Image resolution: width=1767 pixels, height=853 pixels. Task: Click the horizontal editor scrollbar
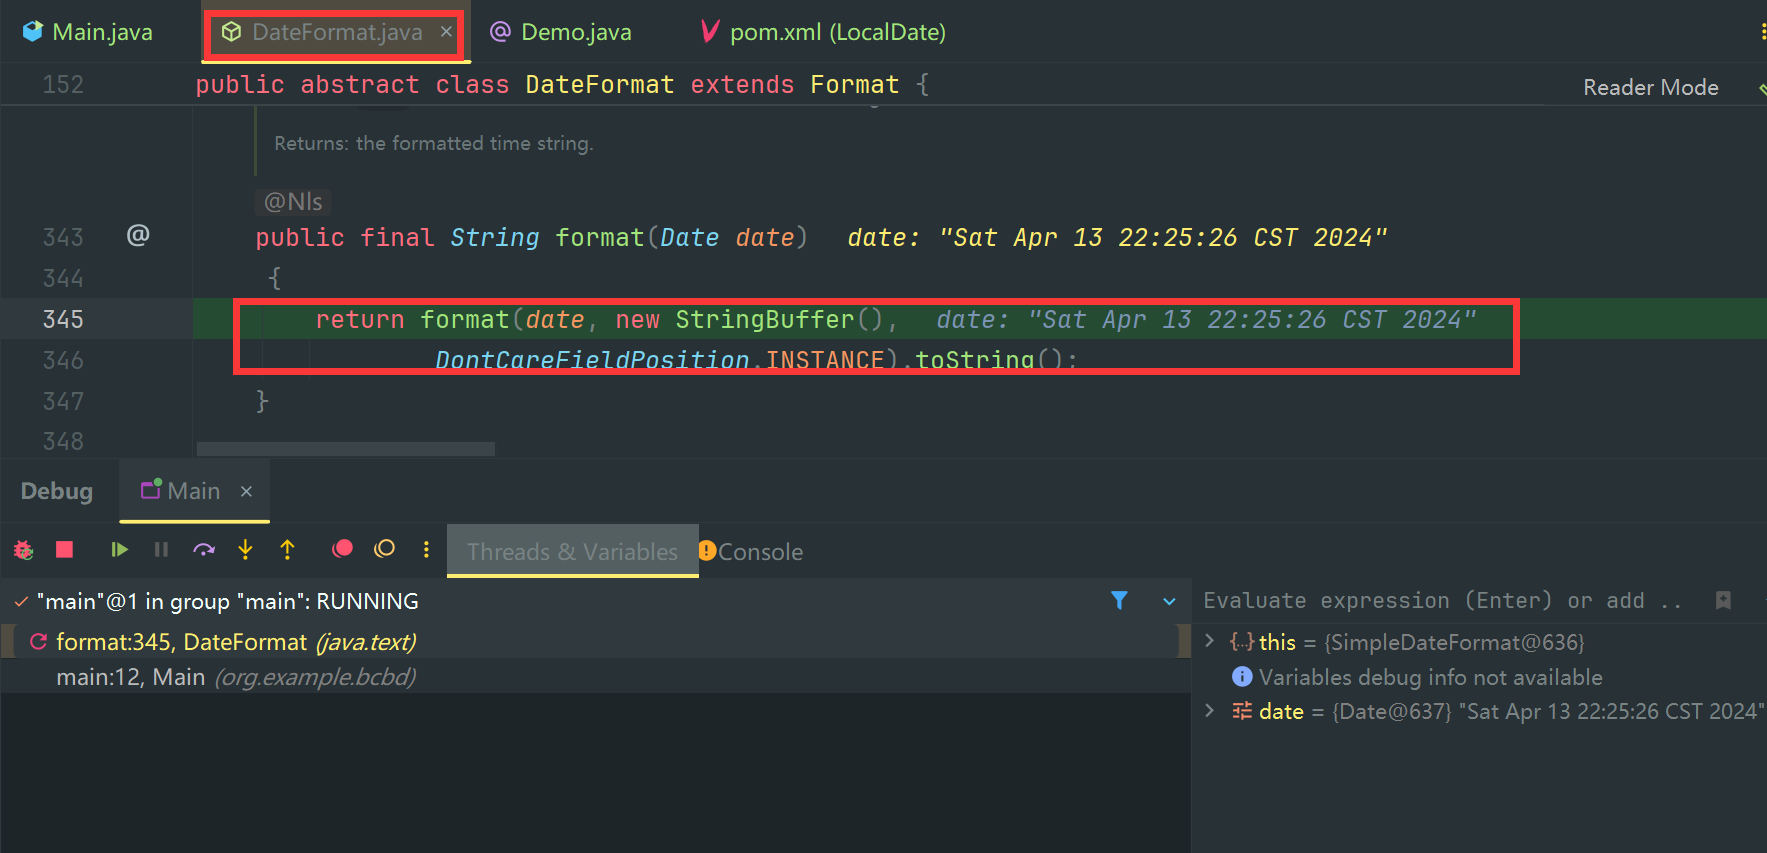(346, 449)
